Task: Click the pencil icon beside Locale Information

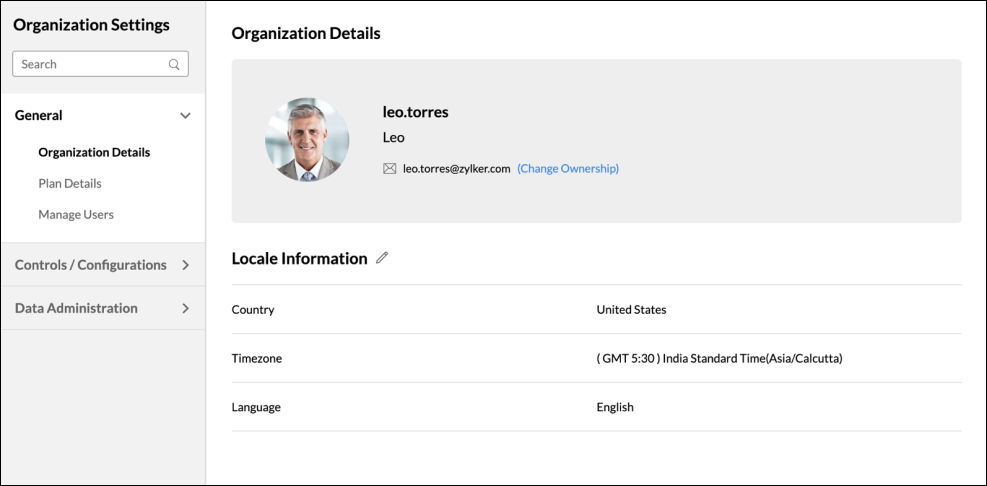Action: click(382, 258)
